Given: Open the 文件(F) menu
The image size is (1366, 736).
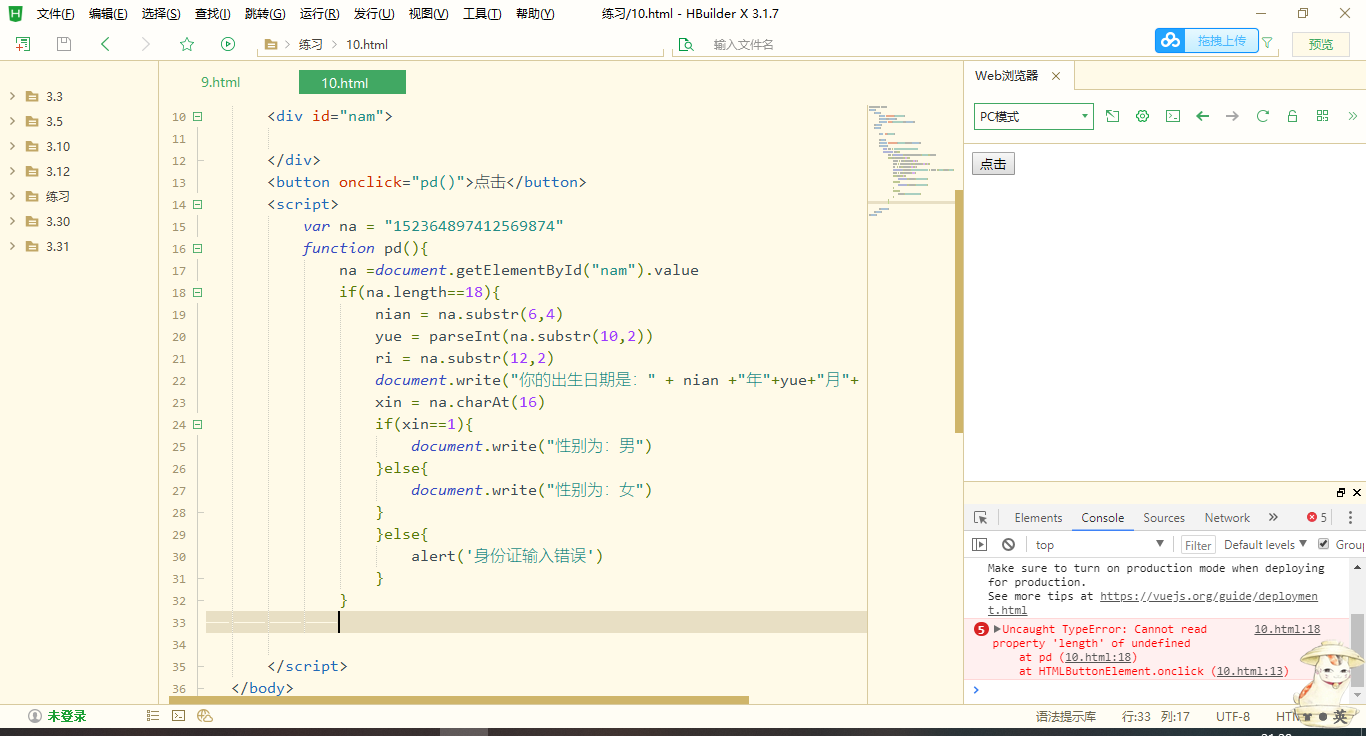Looking at the screenshot, I should [55, 14].
